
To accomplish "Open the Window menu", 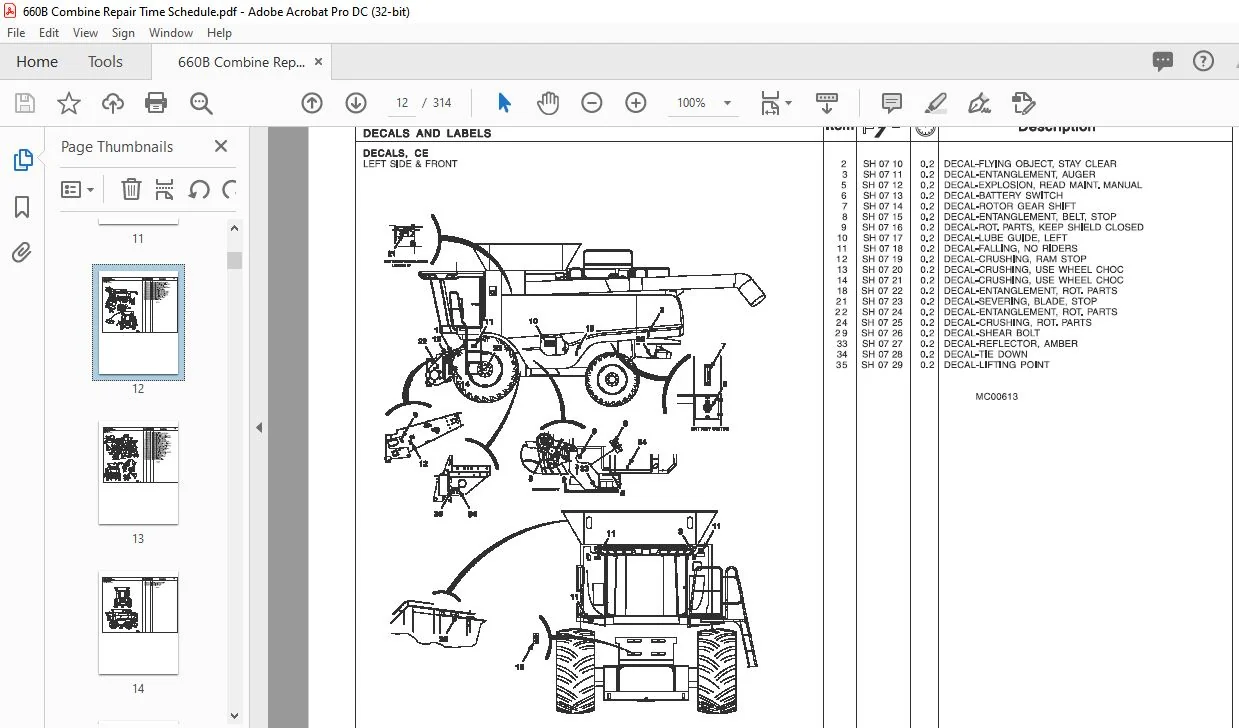I will tap(171, 33).
